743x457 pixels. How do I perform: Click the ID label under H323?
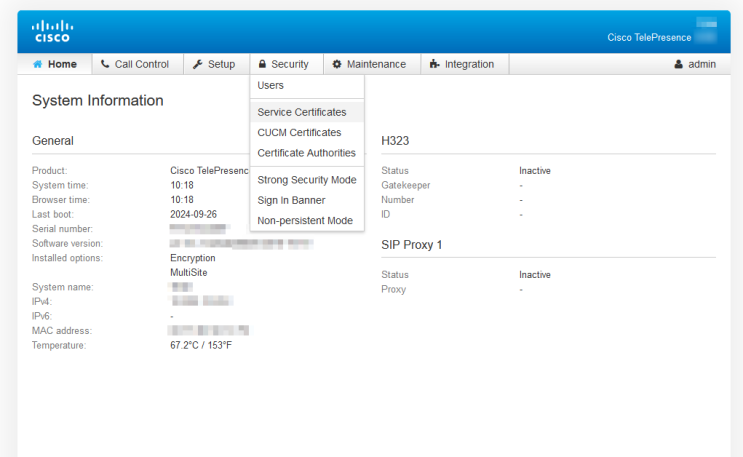pyautogui.click(x=386, y=214)
